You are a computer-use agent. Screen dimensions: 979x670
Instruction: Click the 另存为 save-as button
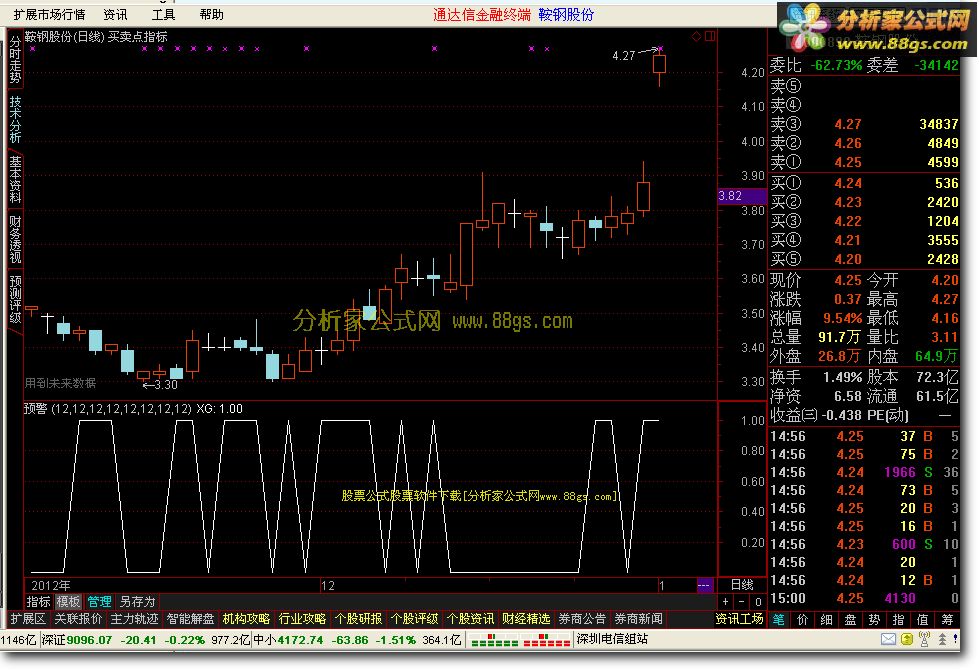137,602
